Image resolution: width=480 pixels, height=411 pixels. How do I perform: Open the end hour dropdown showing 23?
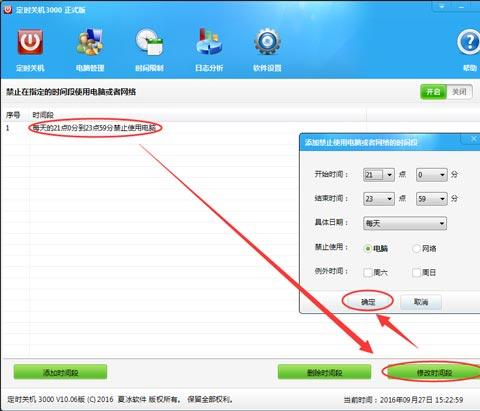pyautogui.click(x=379, y=199)
